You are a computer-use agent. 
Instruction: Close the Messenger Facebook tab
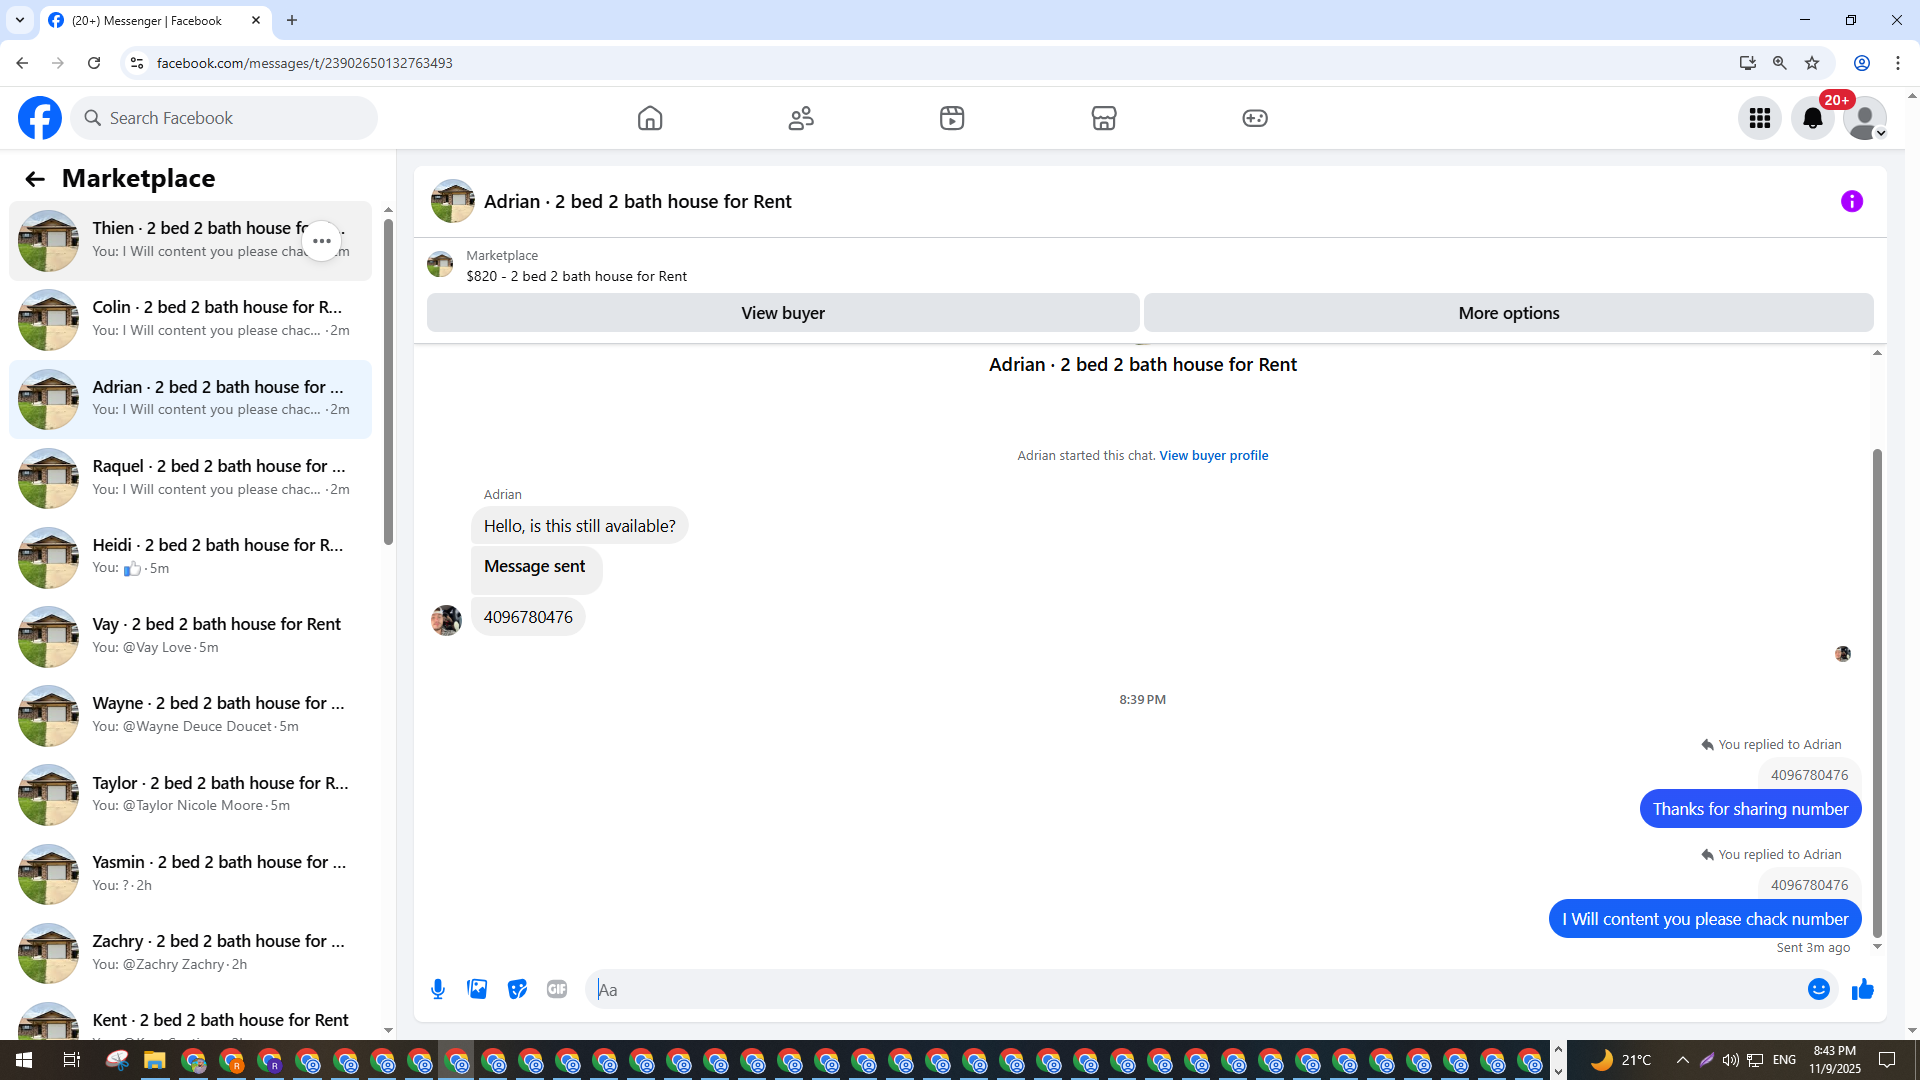(x=256, y=20)
